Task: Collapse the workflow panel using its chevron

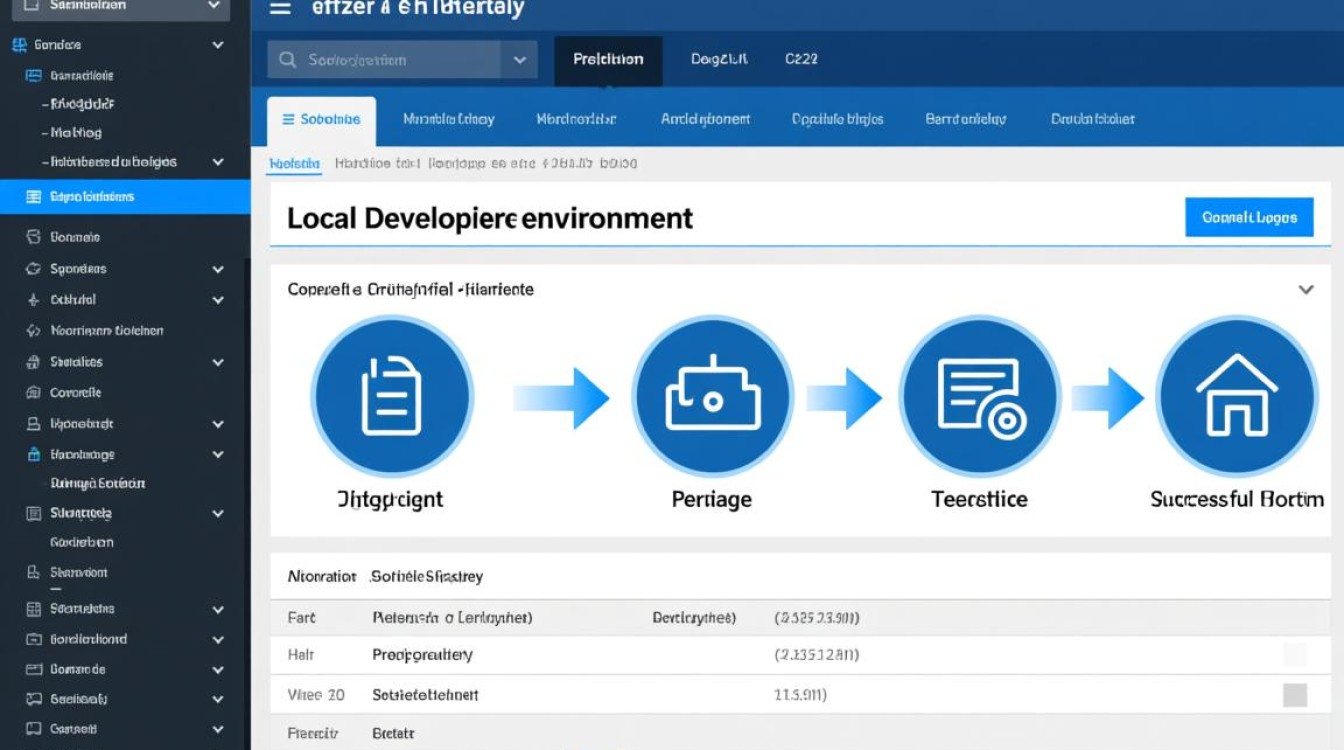Action: [1305, 290]
